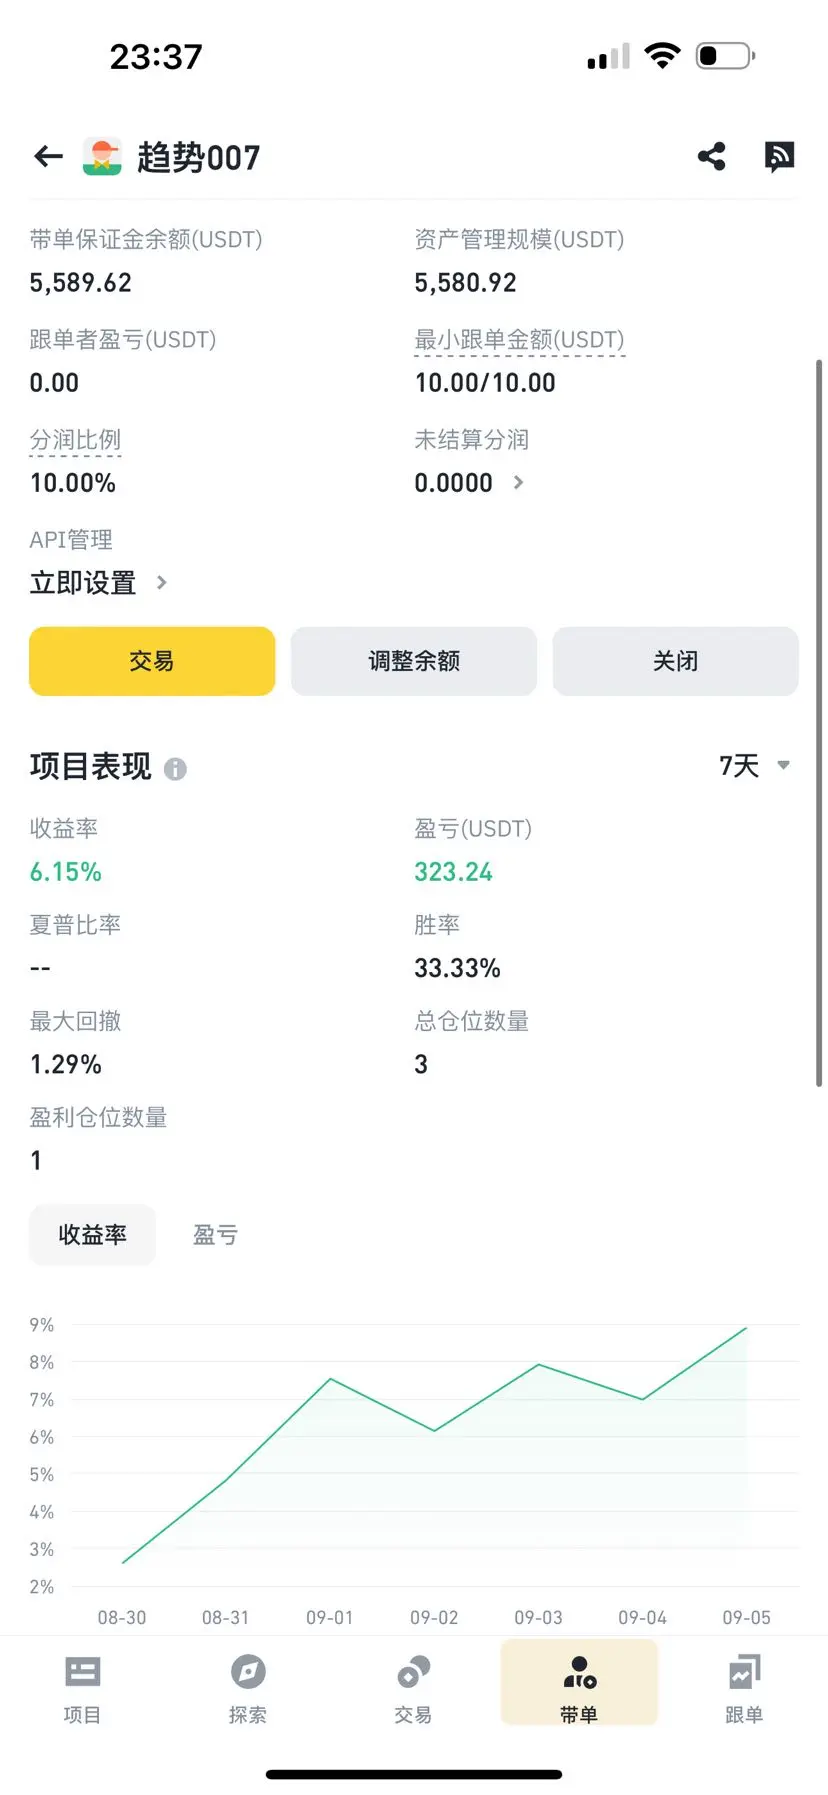Image resolution: width=828 pixels, height=1795 pixels.
Task: Open the 探索 compass icon
Action: (248, 1672)
